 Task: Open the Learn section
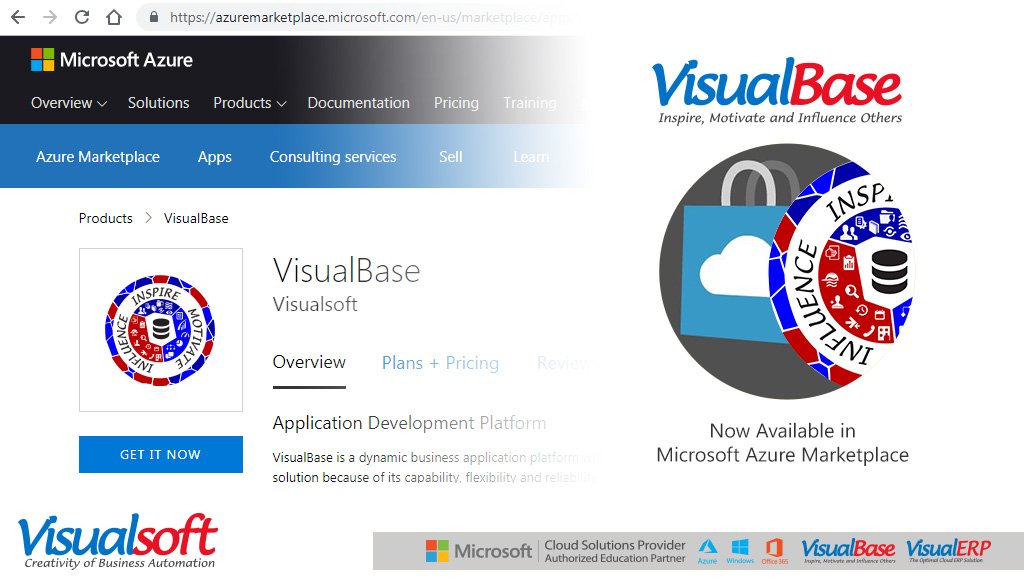531,157
